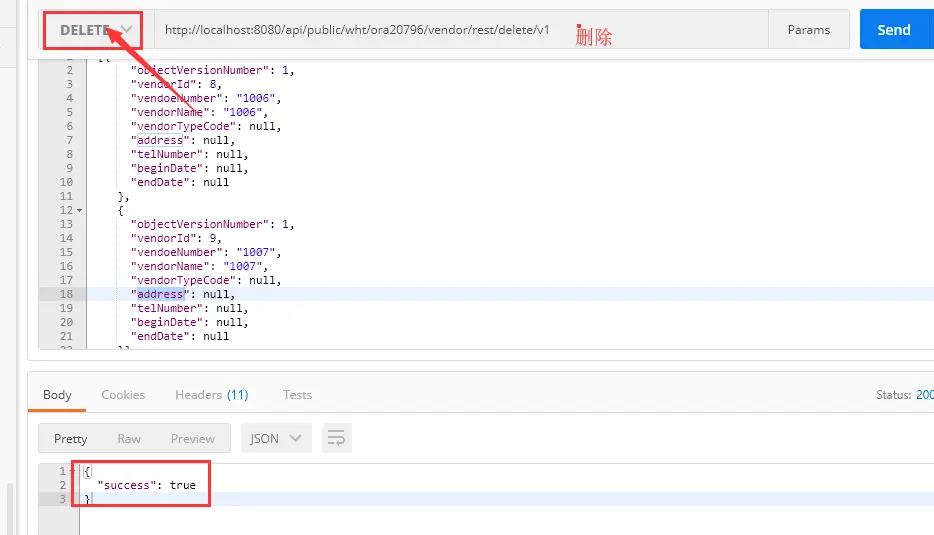Click the line 8 "telNumber" entry
Screen dimensions: 934x535
point(189,154)
